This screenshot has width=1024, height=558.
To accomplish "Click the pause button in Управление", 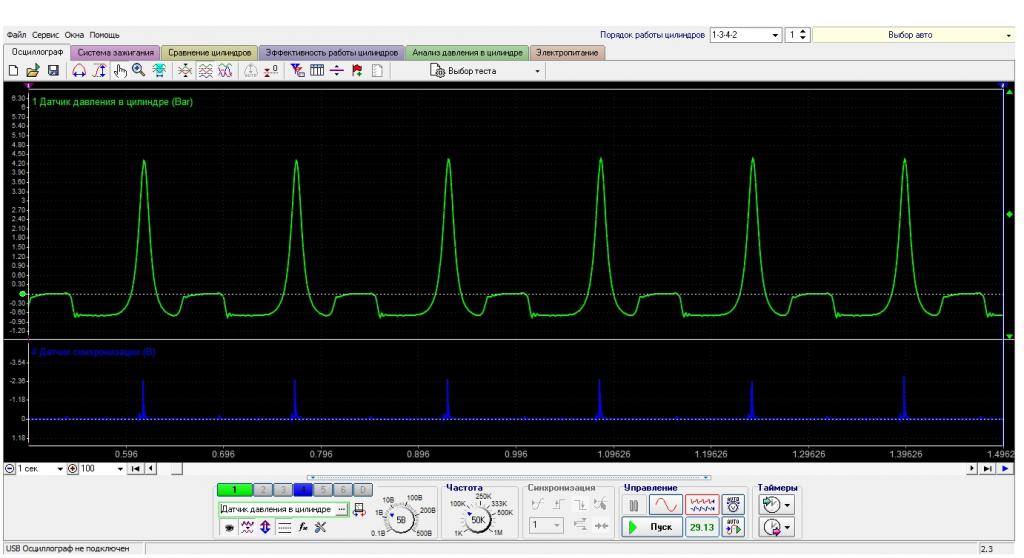I will coord(633,505).
